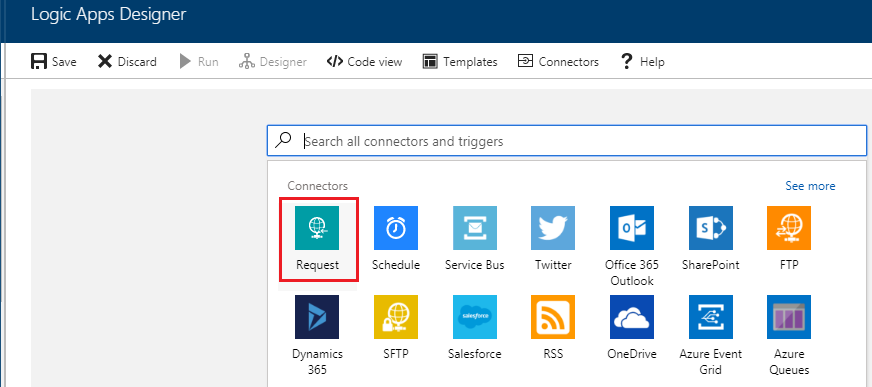This screenshot has width=872, height=387.
Task: Switch to Code view
Action: tap(364, 61)
